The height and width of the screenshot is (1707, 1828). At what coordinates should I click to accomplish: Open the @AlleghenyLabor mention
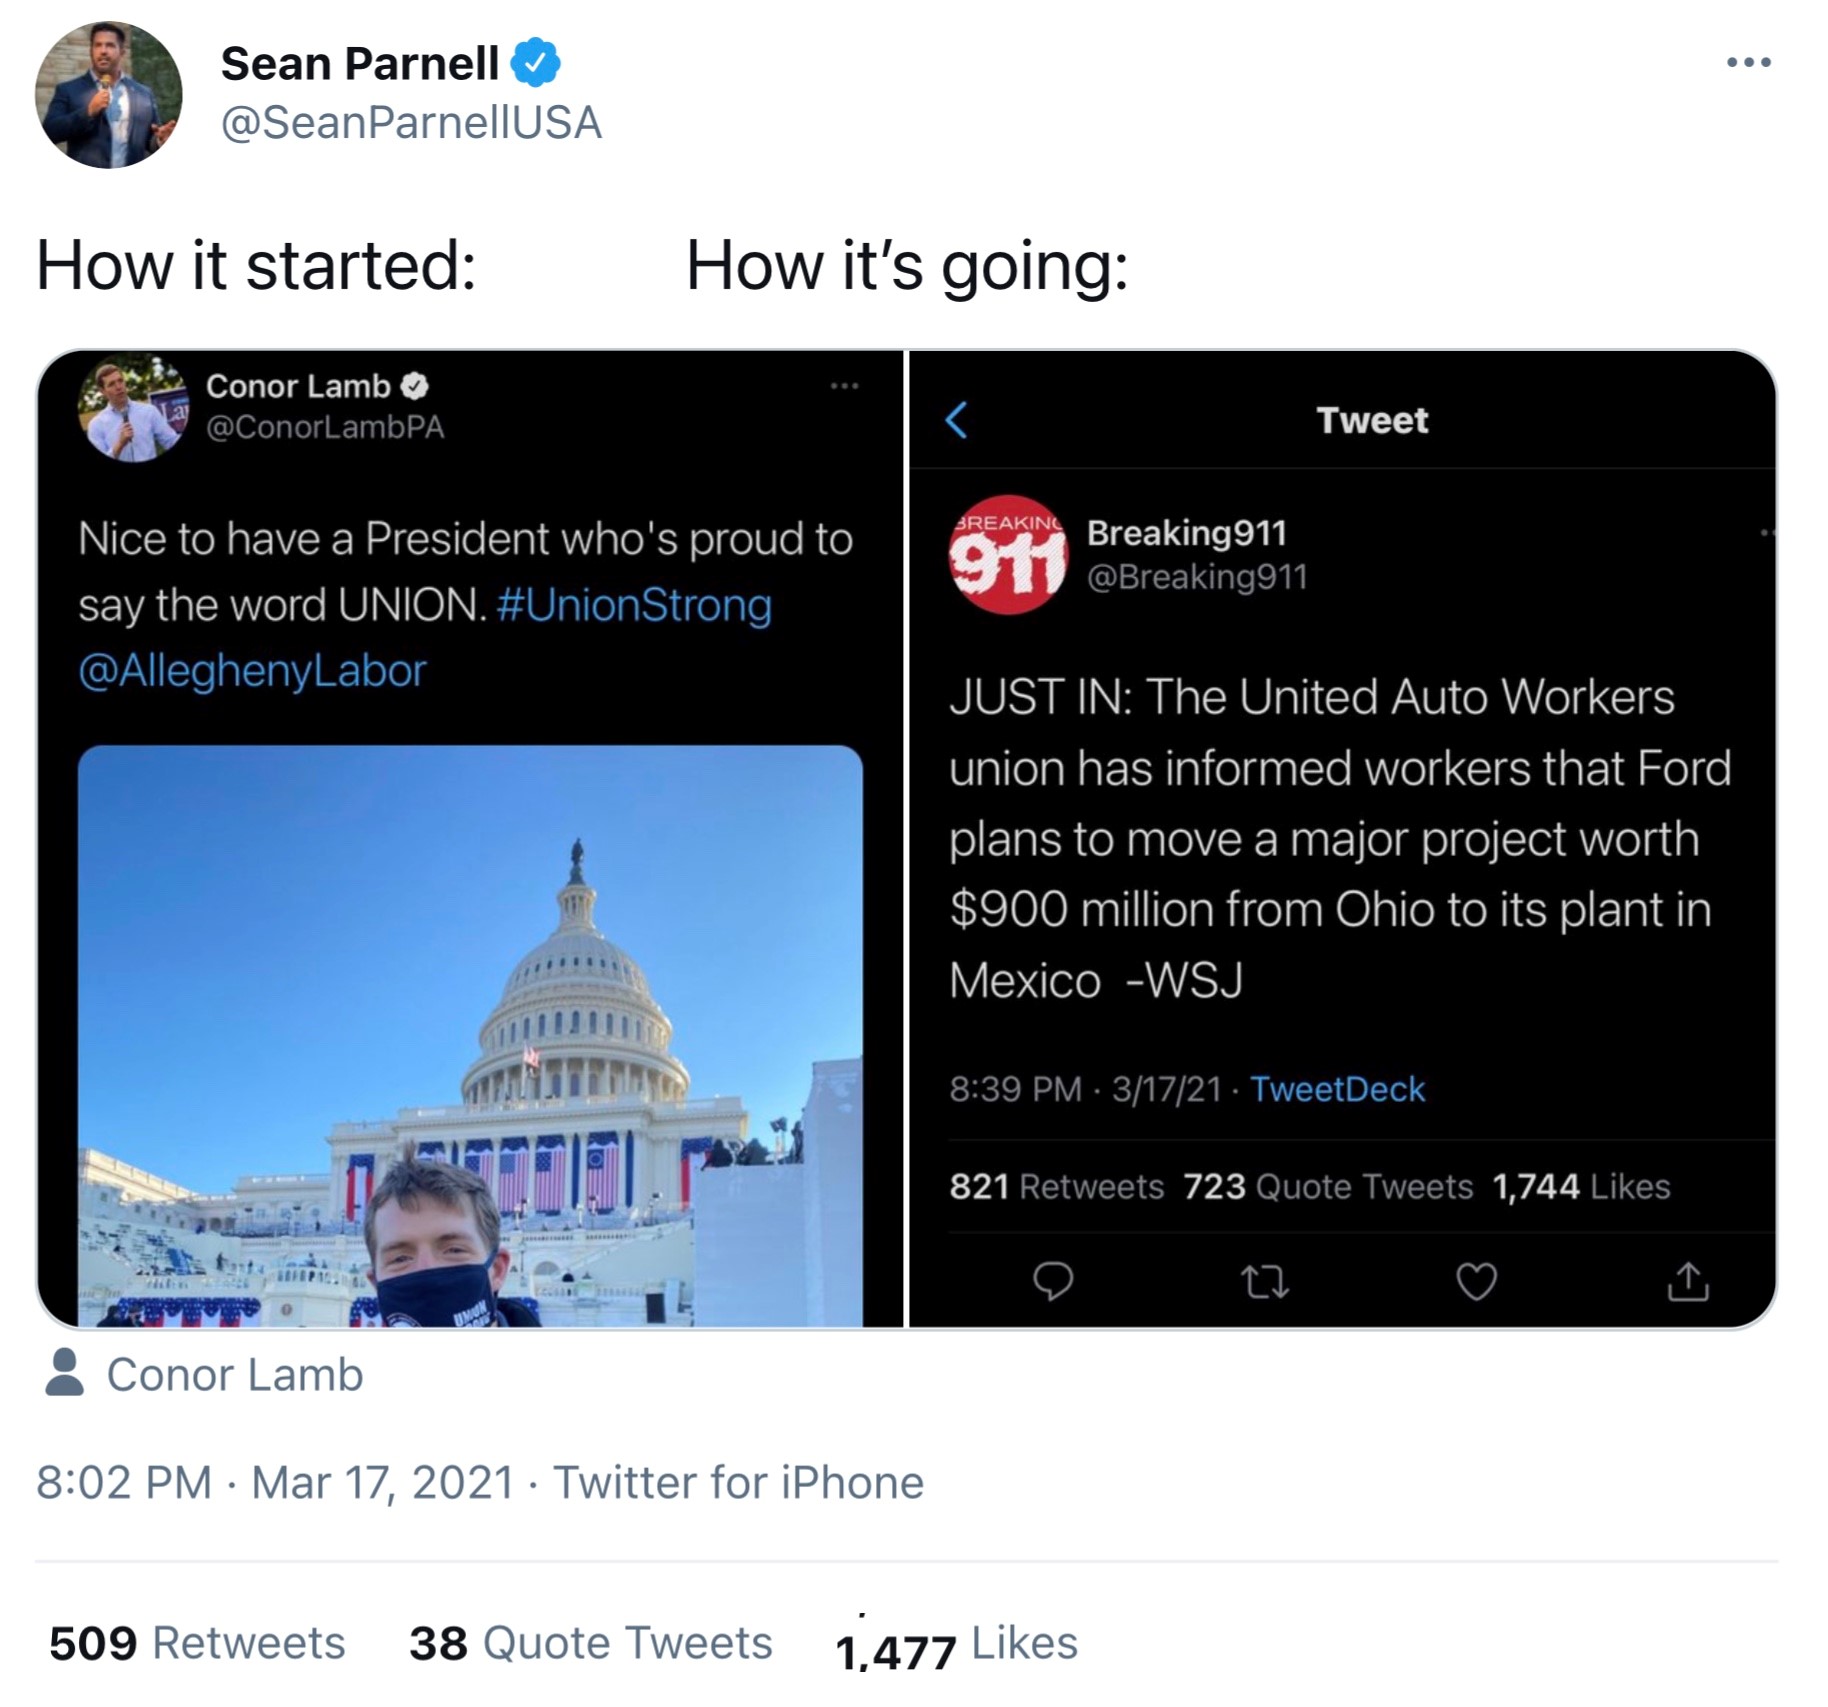252,670
